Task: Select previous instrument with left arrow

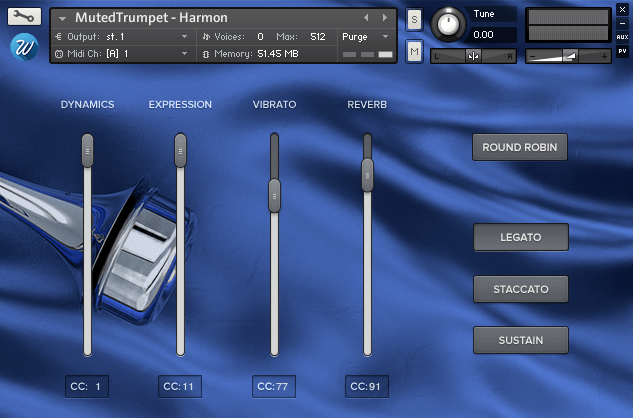Action: point(366,18)
